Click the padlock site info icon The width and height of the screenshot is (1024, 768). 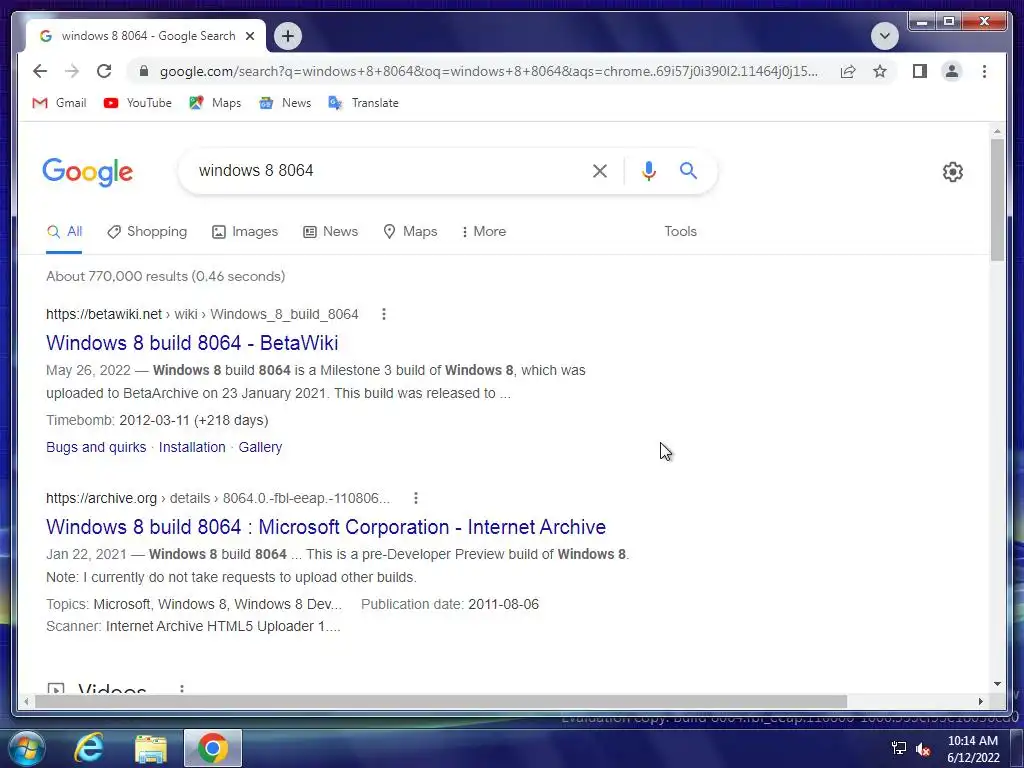144,71
